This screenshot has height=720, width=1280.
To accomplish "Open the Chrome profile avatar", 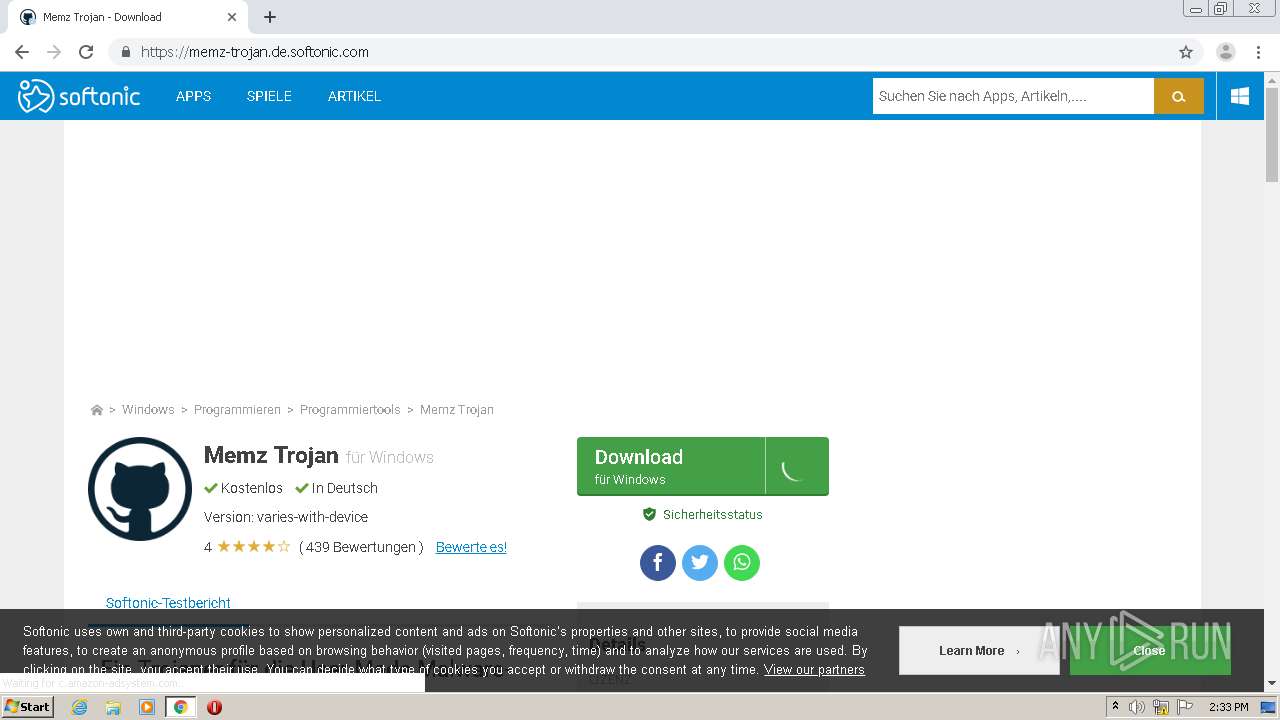I will point(1225,52).
